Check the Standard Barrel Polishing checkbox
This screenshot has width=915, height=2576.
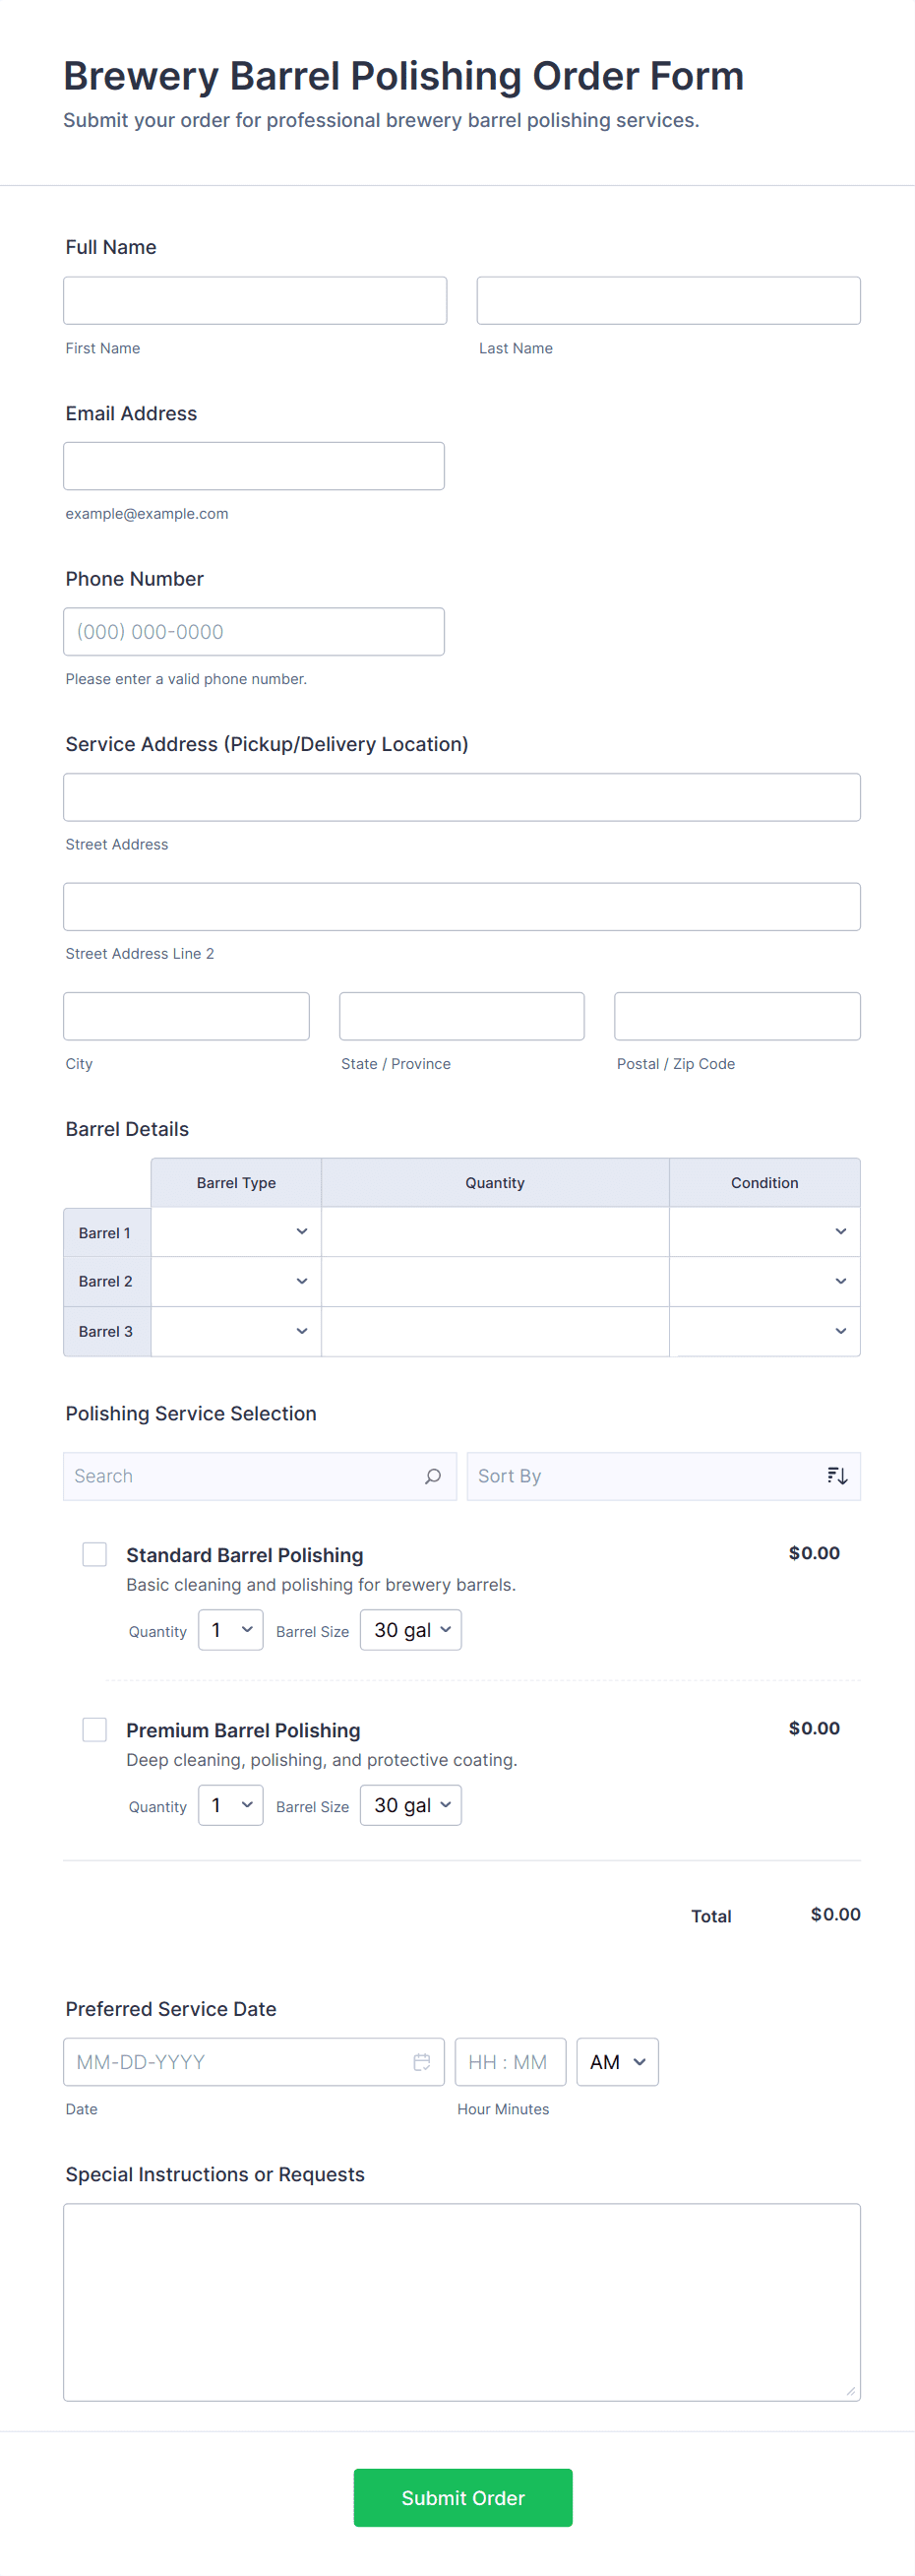click(95, 1554)
